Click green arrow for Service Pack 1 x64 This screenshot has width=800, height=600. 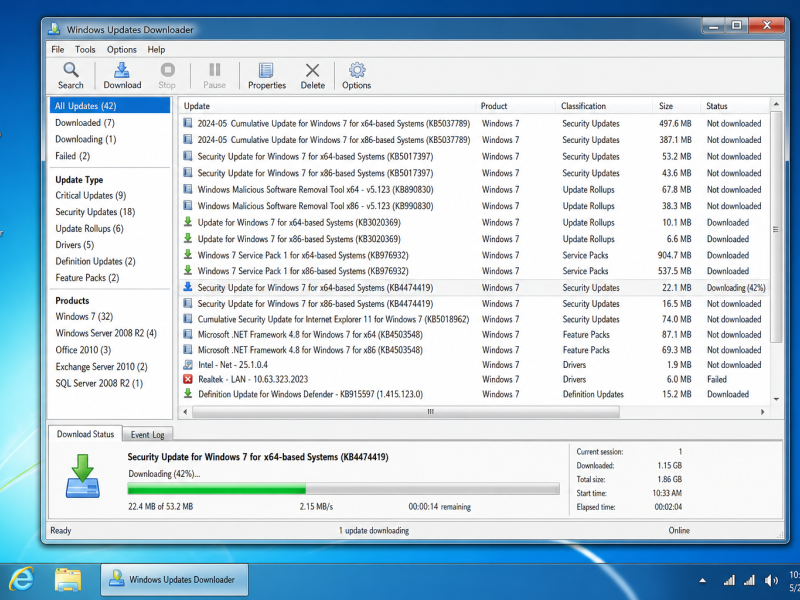point(188,255)
